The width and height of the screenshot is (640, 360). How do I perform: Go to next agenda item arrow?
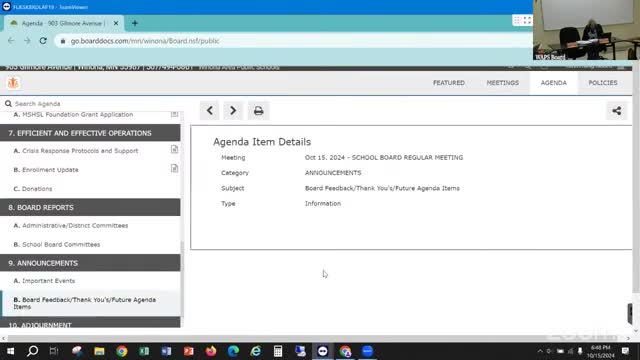click(x=233, y=111)
